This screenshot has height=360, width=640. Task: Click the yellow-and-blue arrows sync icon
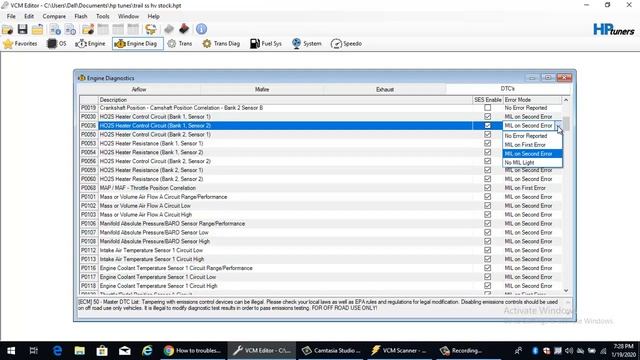click(x=151, y=29)
